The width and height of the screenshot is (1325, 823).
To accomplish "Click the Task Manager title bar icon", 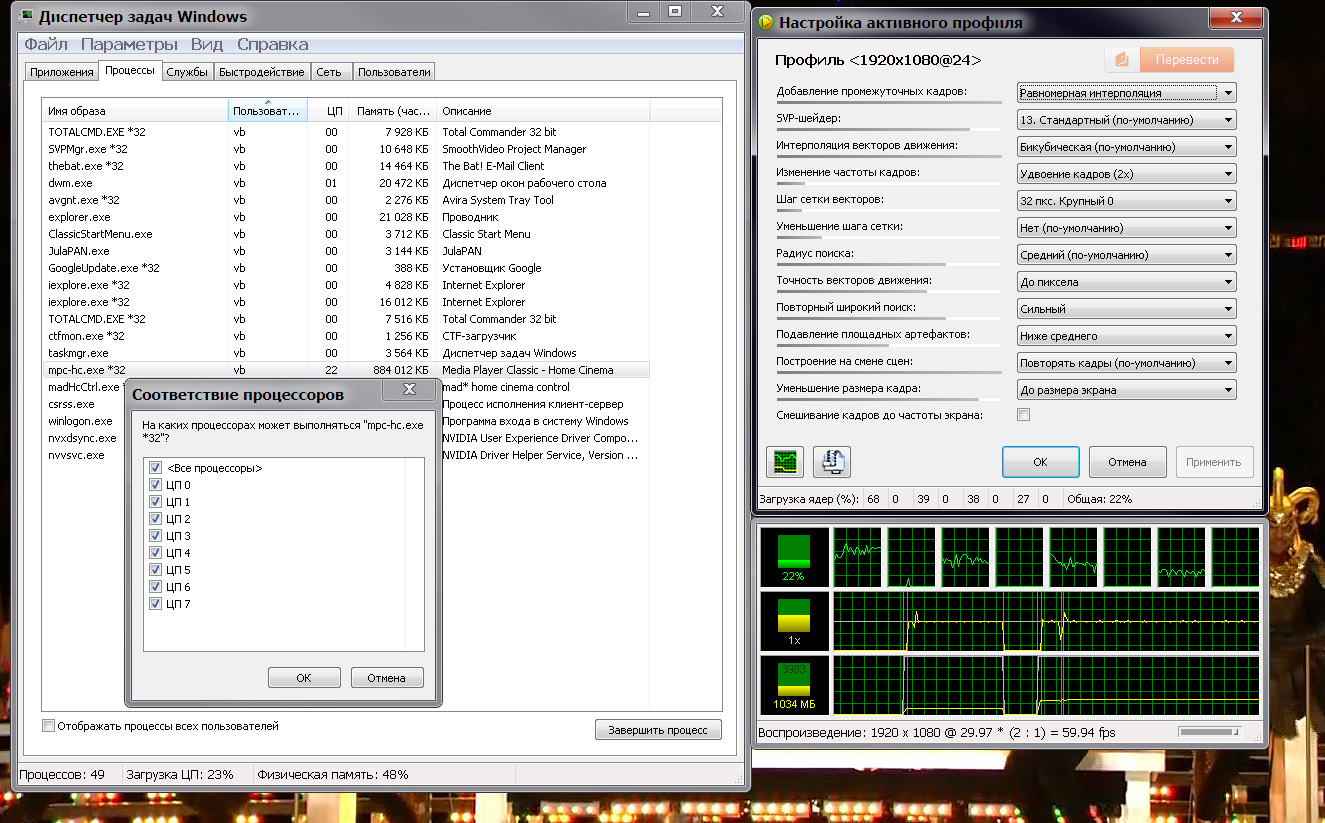I will pyautogui.click(x=27, y=17).
